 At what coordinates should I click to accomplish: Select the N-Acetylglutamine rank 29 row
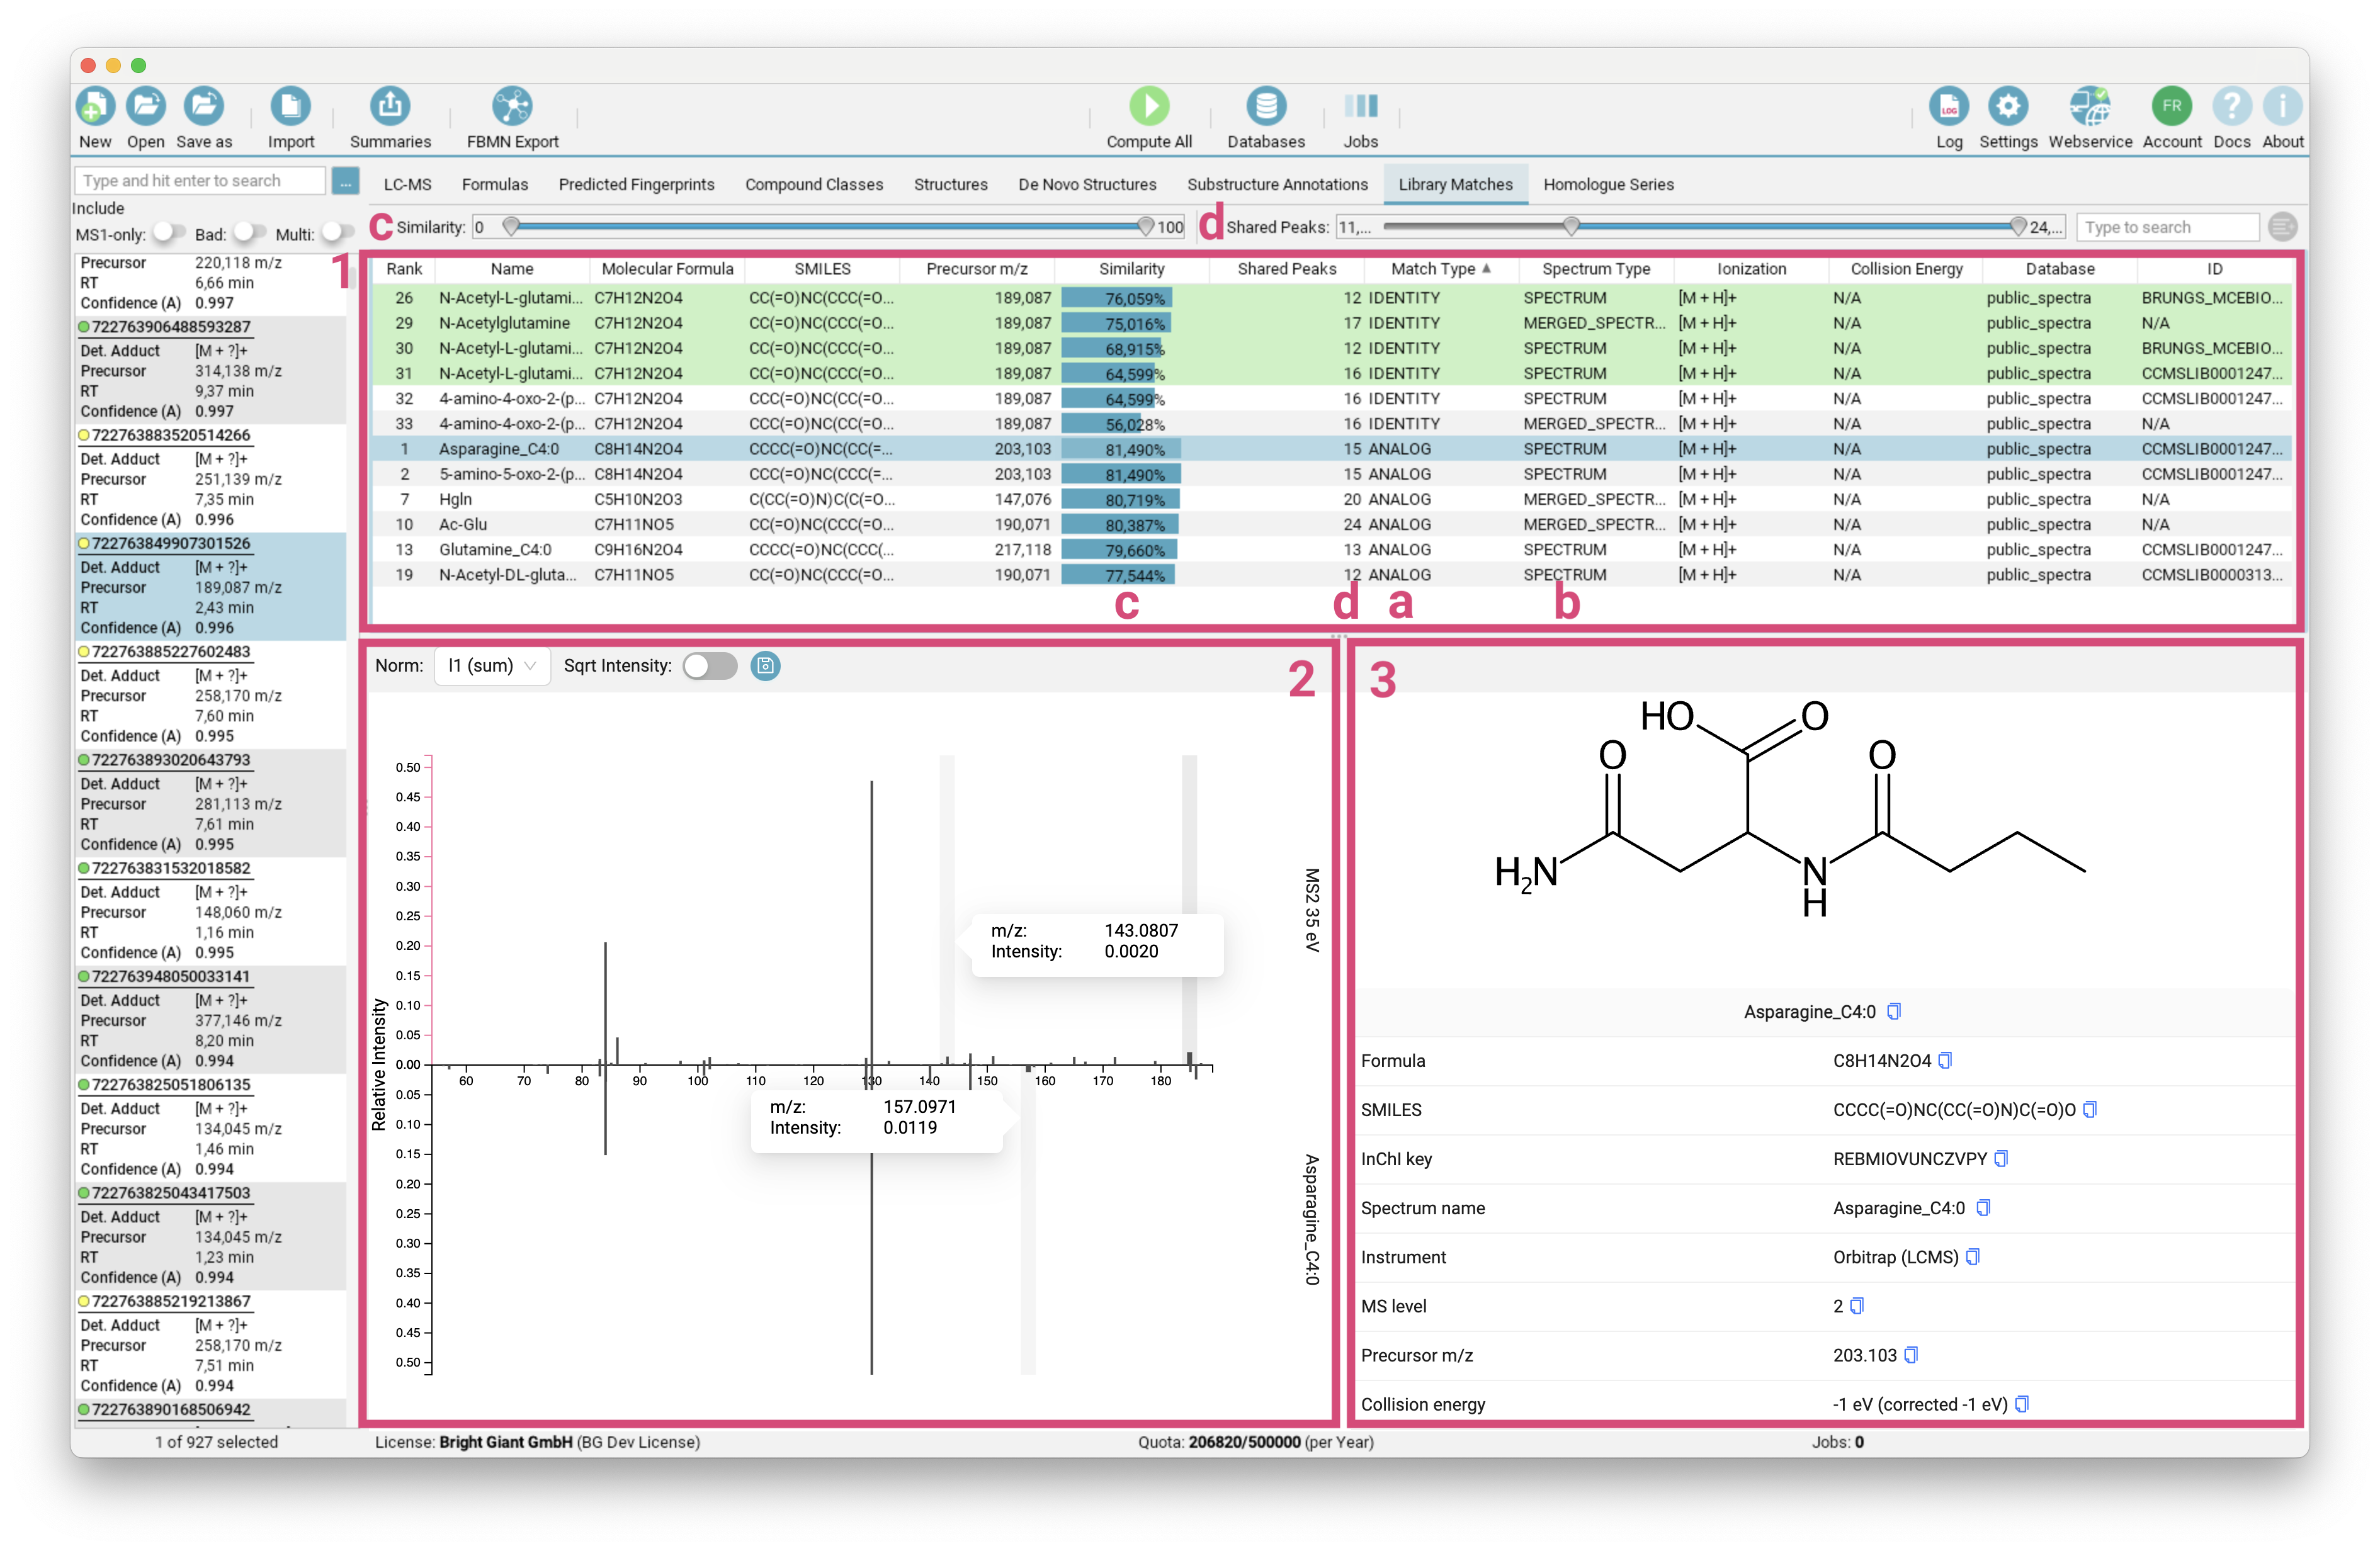(x=1331, y=323)
